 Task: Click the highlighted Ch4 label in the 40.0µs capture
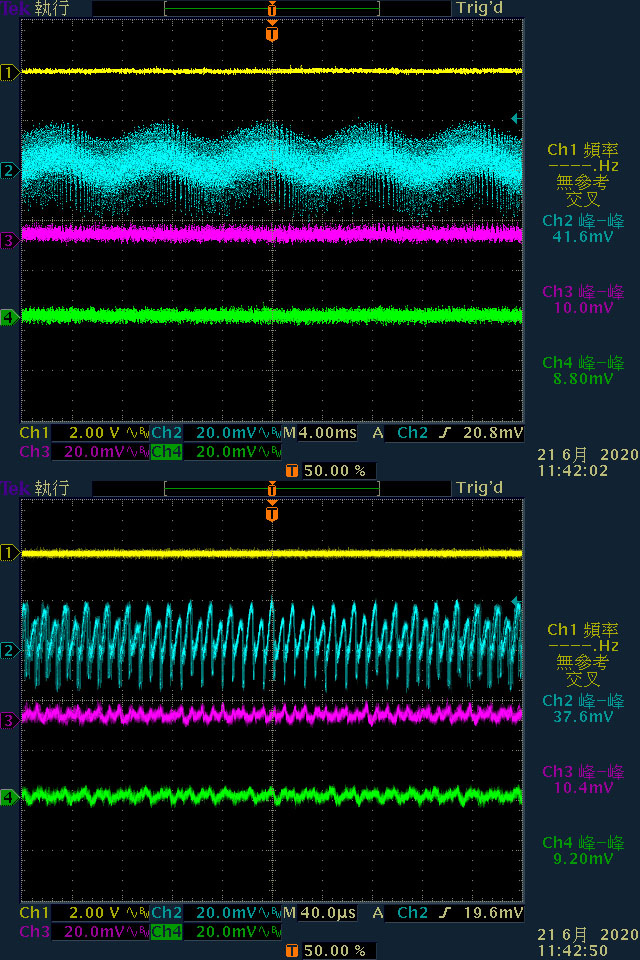pyautogui.click(x=167, y=932)
